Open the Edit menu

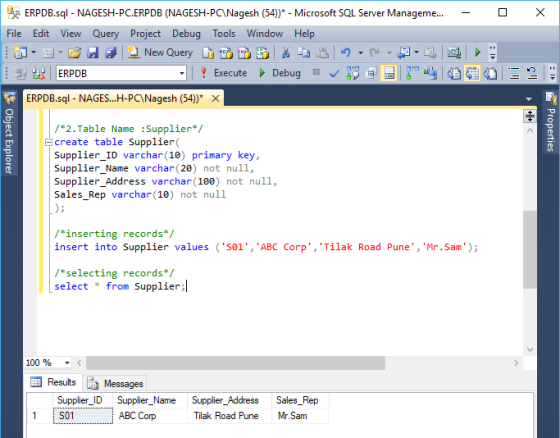point(41,34)
